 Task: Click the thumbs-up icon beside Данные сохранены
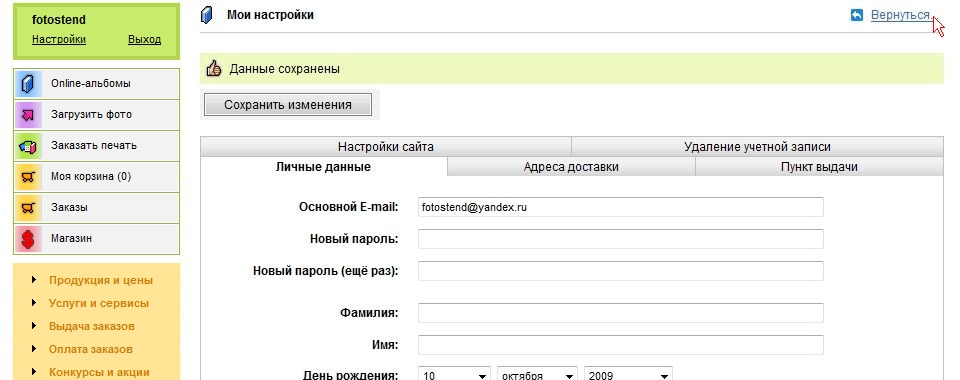click(214, 69)
